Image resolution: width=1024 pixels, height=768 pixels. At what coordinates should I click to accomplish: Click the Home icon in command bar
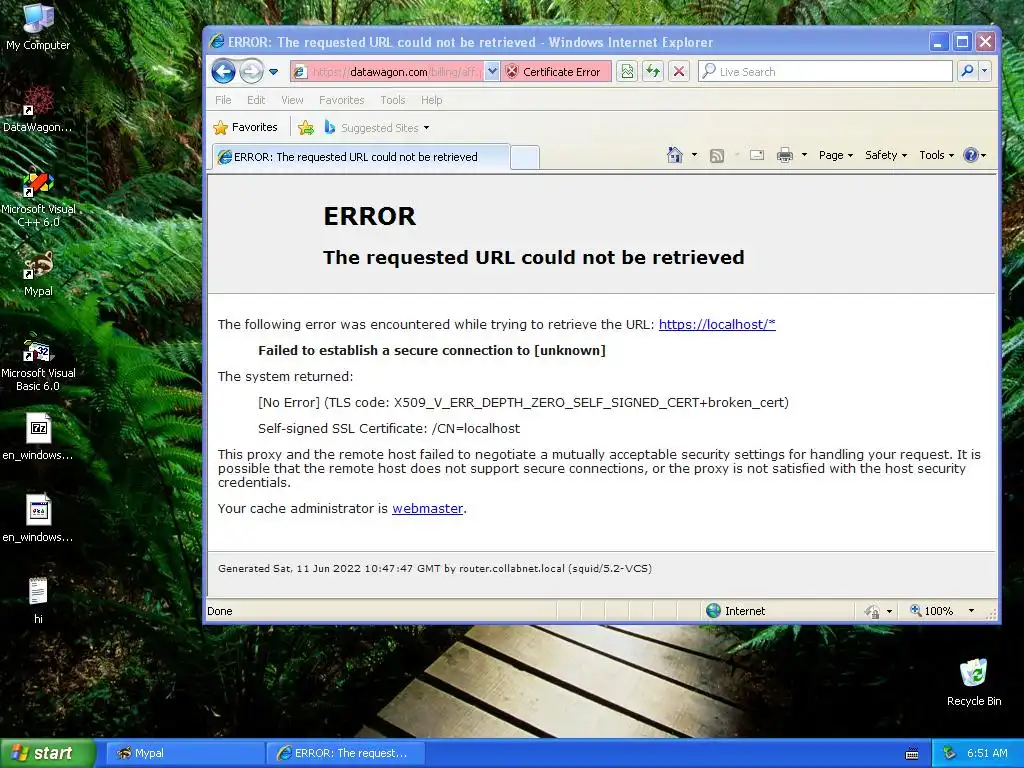pos(675,155)
